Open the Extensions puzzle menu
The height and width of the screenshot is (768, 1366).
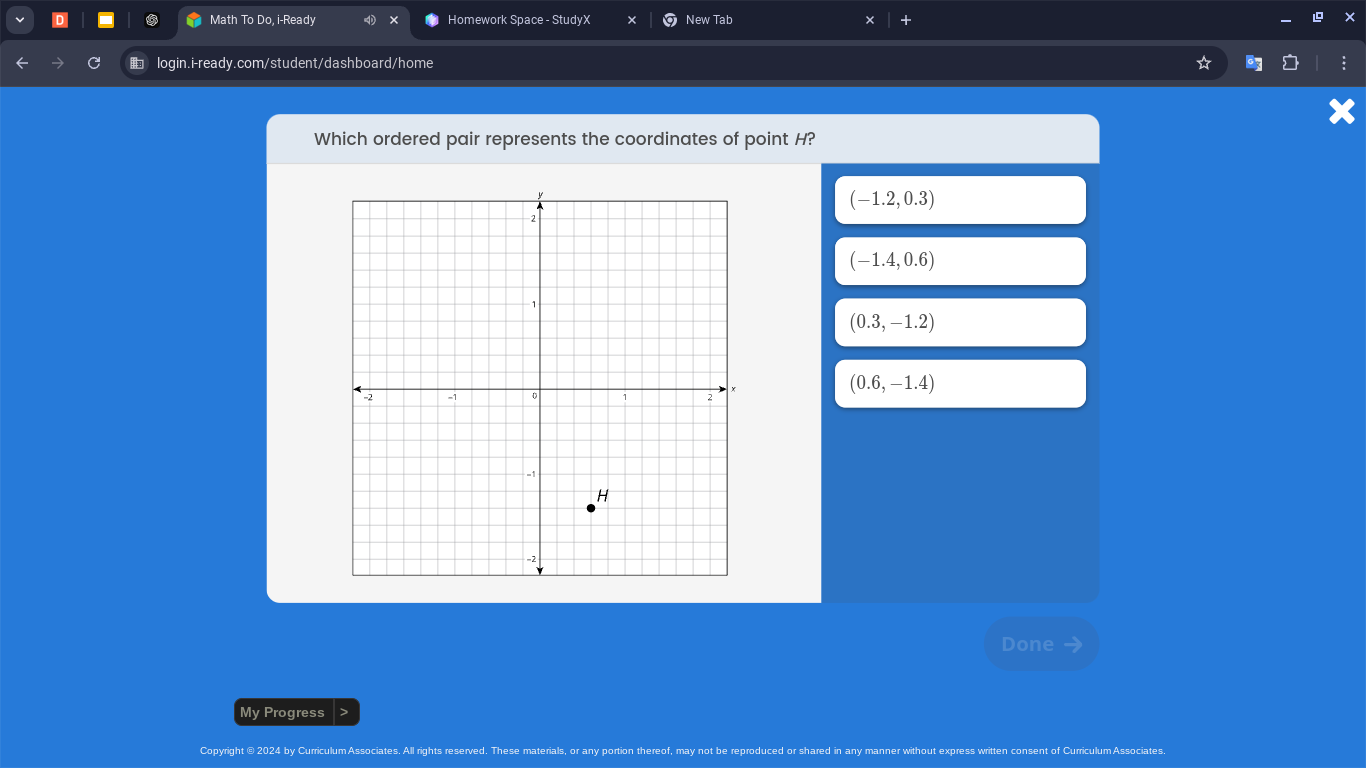click(1290, 63)
